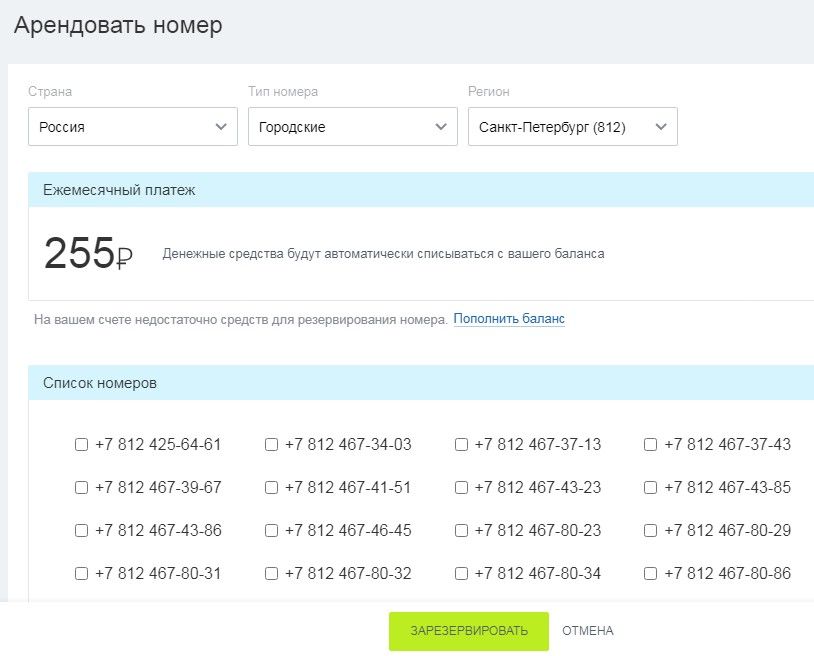Check the box for +7 812 467-80-29
814x656 pixels.
(650, 530)
